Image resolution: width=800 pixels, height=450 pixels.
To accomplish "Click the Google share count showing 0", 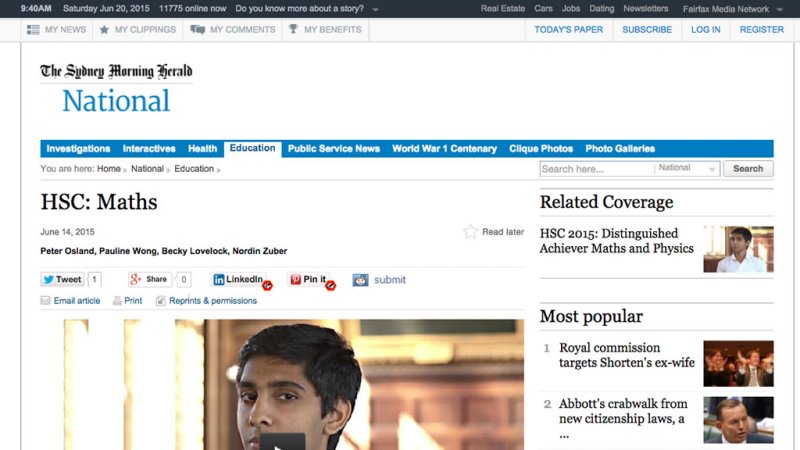I will pos(184,279).
